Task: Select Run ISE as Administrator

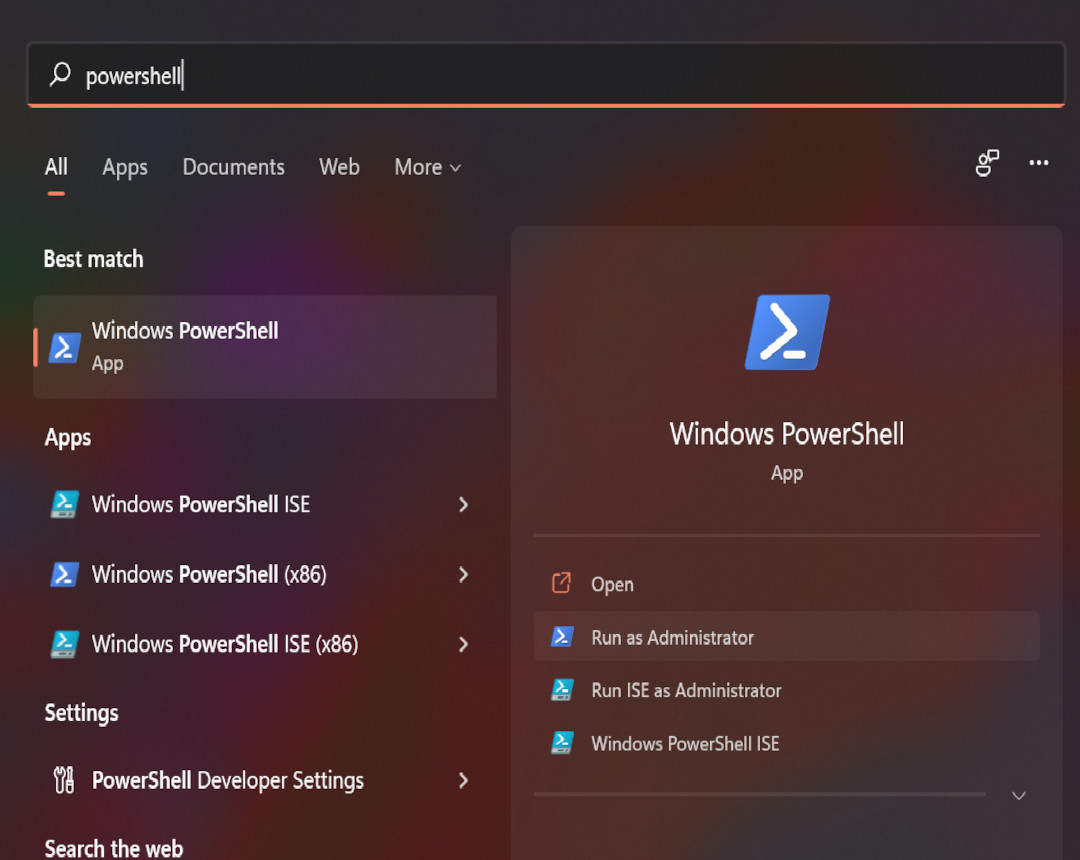Action: [x=686, y=690]
